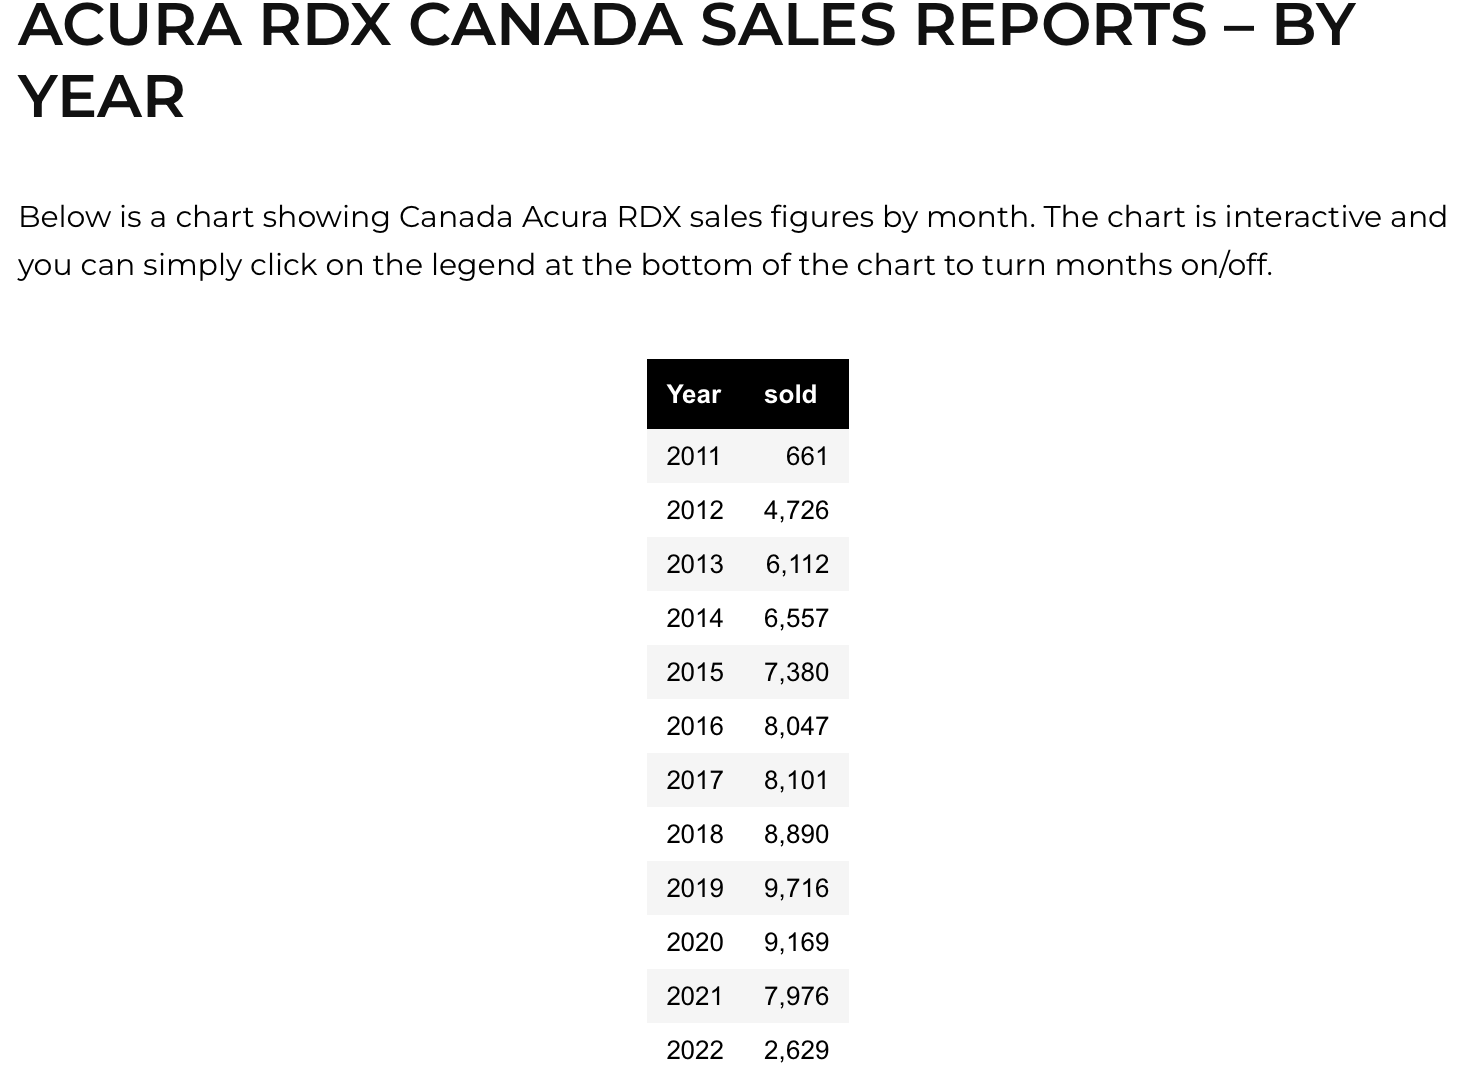Click the "Year" column header
This screenshot has height=1088, width=1478.
click(693, 395)
